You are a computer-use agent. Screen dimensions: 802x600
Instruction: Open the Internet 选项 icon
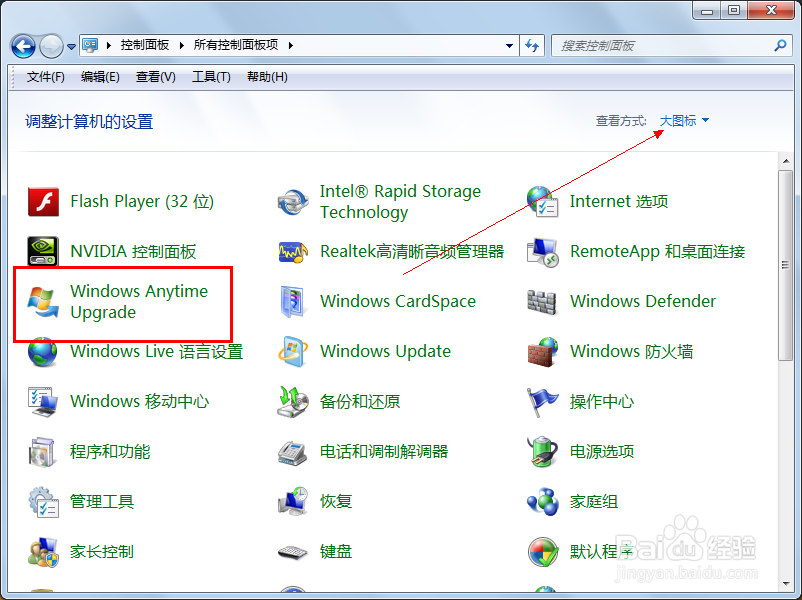point(543,202)
